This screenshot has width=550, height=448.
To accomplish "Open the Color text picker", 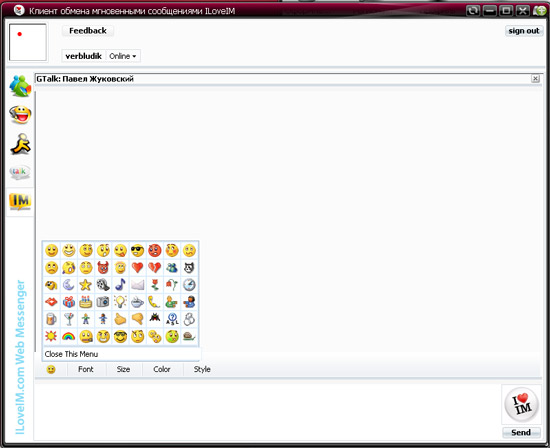I will click(x=162, y=369).
